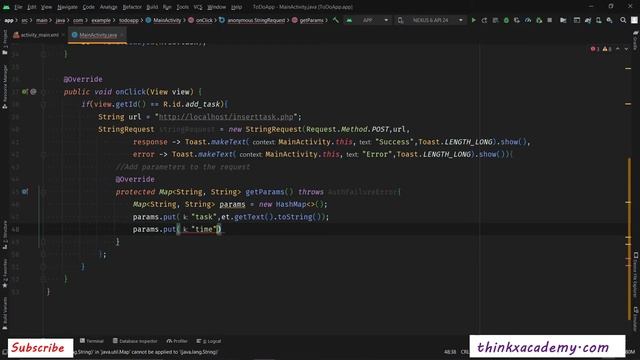
Task: Click the HashMap text in the code
Action: pos(291,204)
